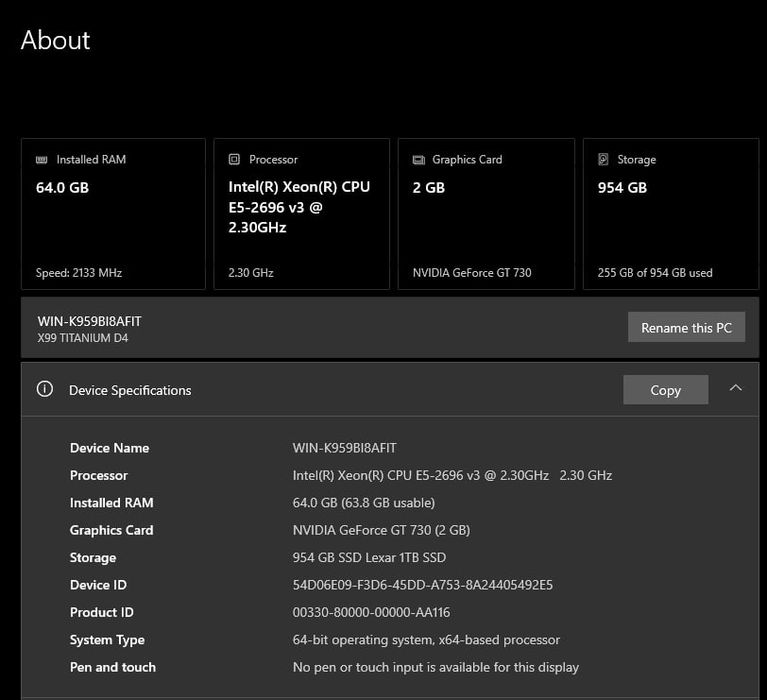Click the Storage drive icon
Image resolution: width=767 pixels, height=700 pixels.
click(x=603, y=159)
